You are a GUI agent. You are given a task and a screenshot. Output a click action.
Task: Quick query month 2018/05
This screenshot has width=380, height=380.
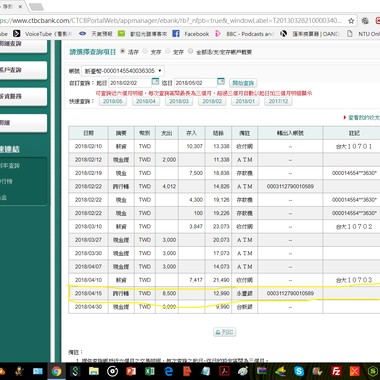pos(113,101)
